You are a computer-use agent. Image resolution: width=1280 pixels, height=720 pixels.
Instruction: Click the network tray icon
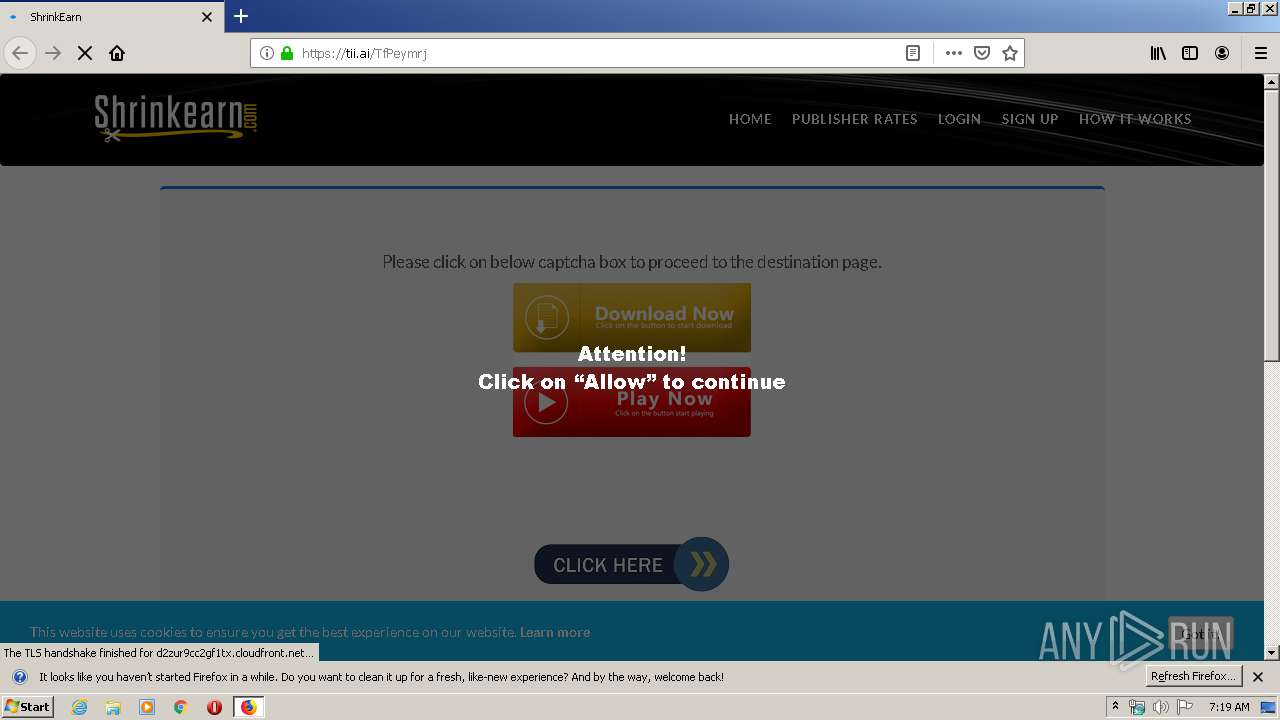(x=1137, y=707)
